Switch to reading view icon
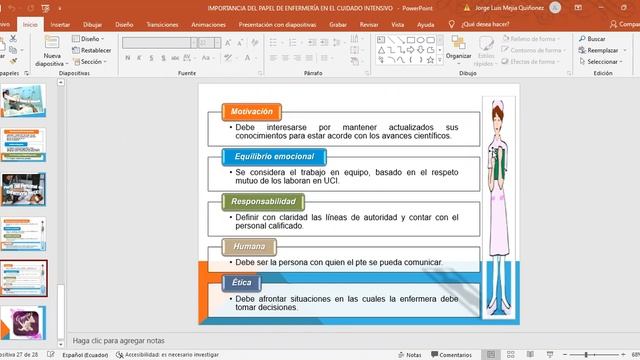 point(530,355)
